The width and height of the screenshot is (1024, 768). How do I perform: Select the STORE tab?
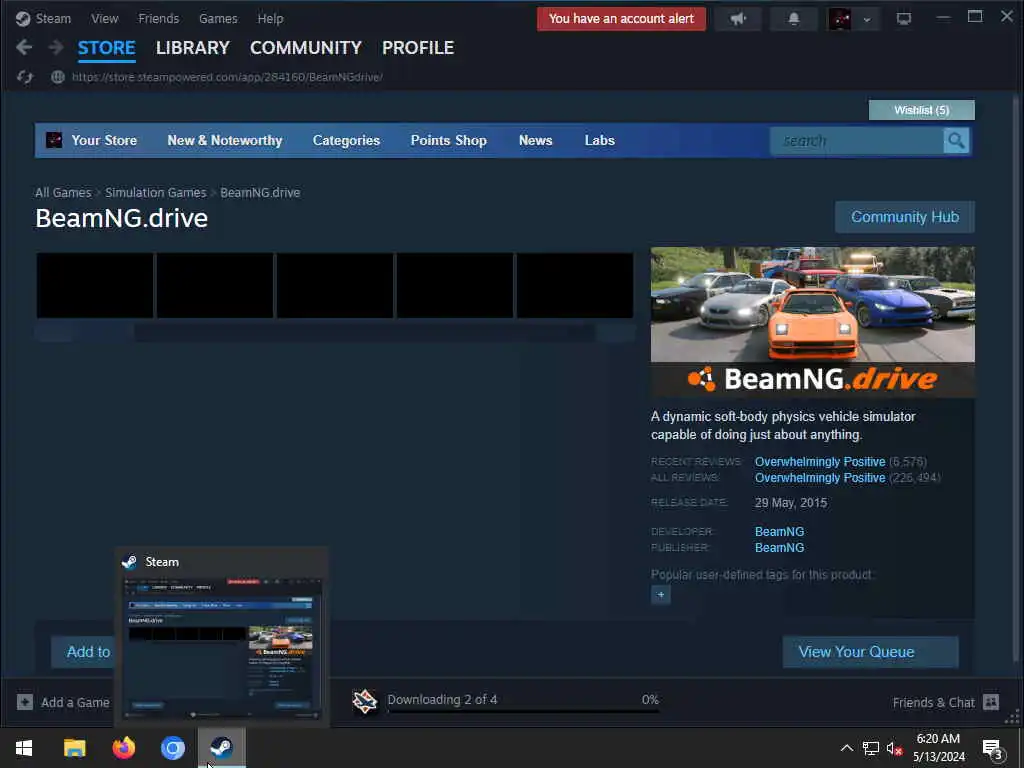(x=106, y=48)
